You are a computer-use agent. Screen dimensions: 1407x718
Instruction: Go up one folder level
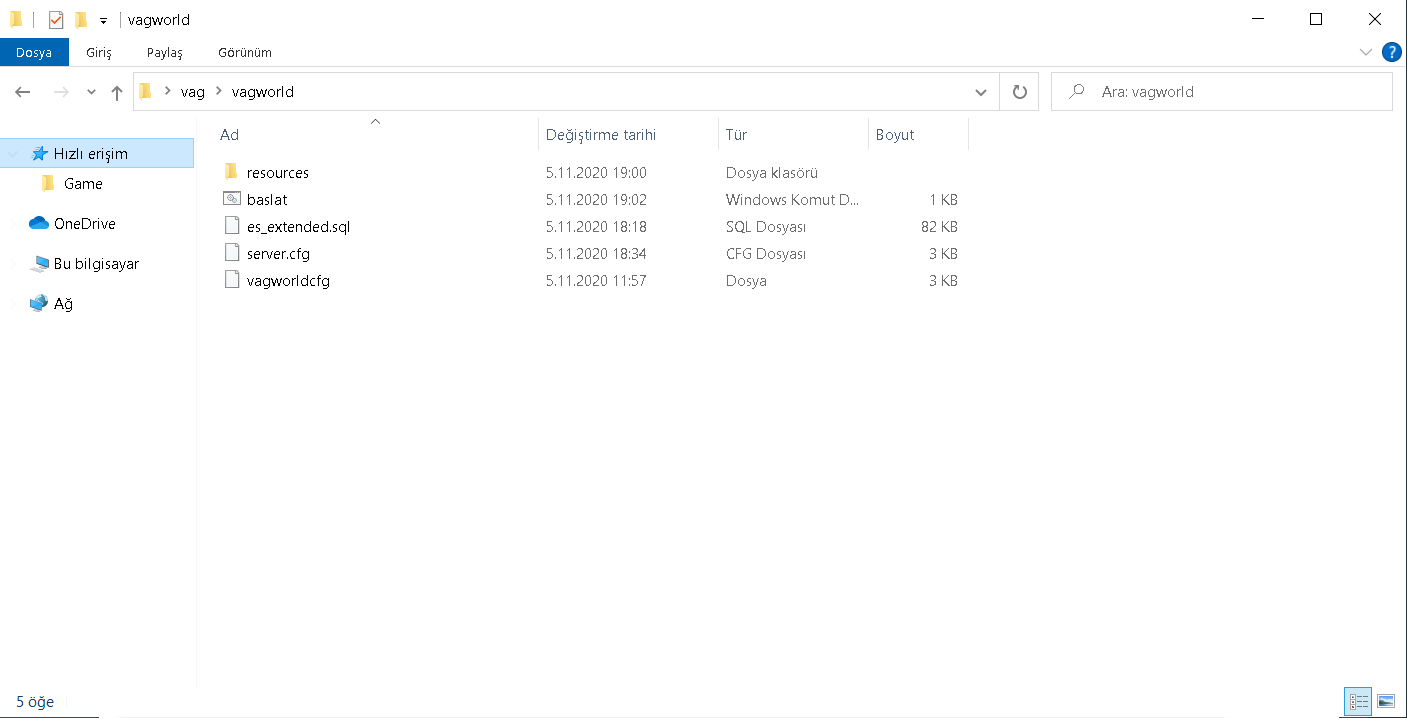click(x=117, y=92)
